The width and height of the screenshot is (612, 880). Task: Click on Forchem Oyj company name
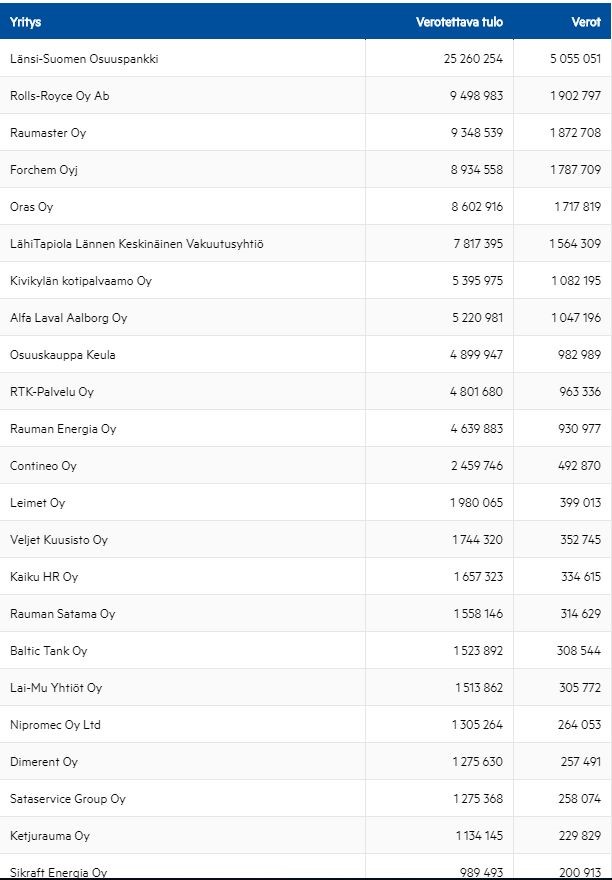click(x=44, y=170)
